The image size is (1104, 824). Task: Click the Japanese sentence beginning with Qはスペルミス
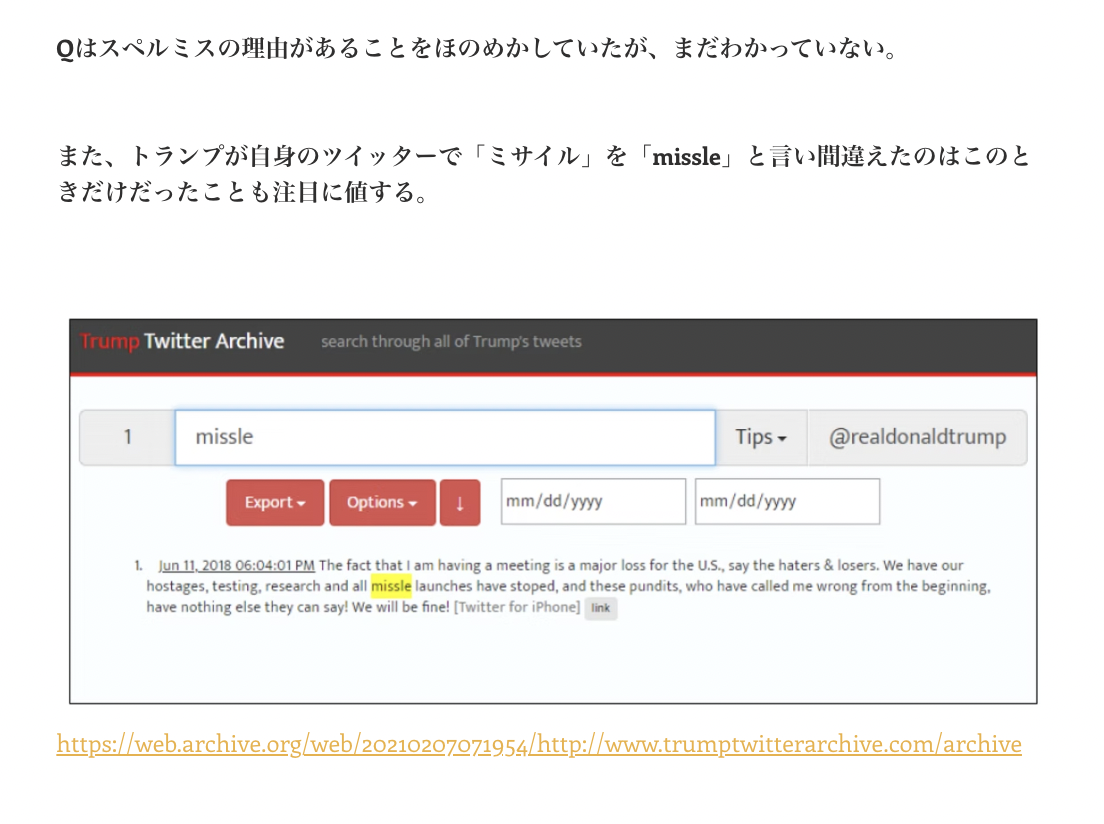pyautogui.click(x=477, y=49)
